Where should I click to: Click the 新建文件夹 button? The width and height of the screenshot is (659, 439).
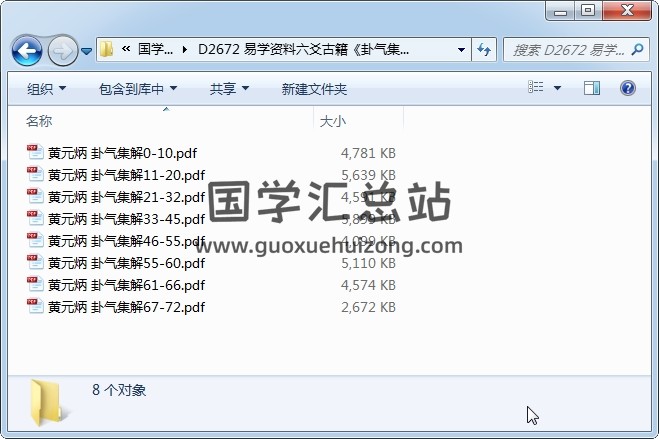click(x=314, y=89)
